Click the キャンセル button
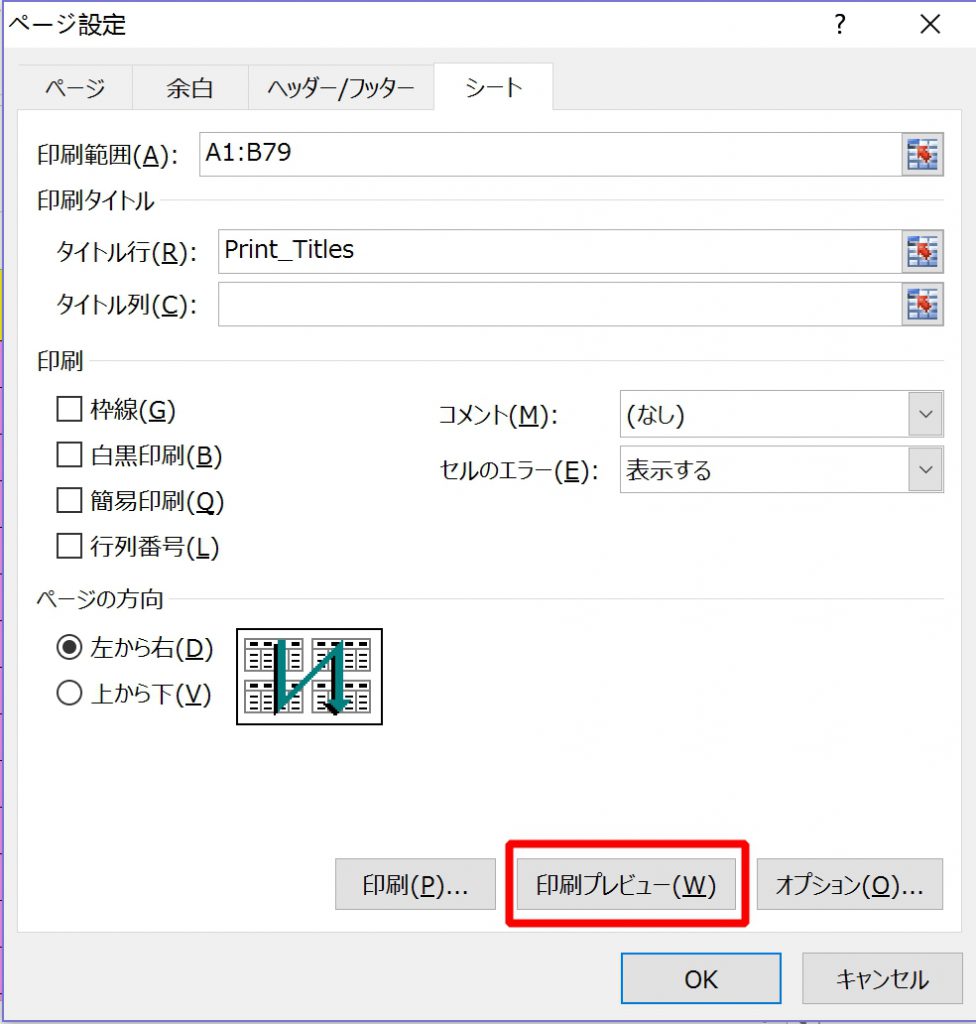The image size is (976, 1024). [x=880, y=978]
